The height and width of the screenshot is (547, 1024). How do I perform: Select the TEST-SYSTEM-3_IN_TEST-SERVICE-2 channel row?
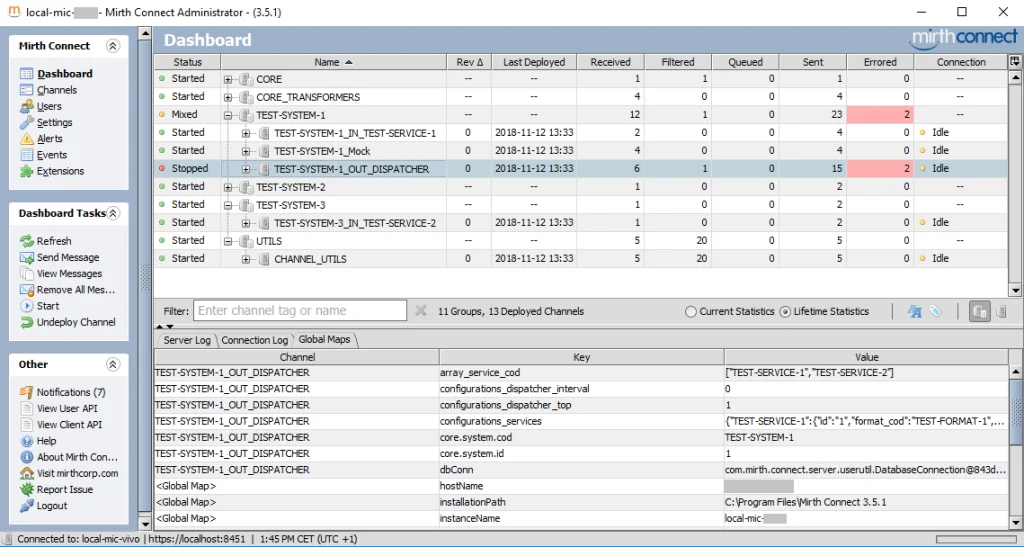pyautogui.click(x=581, y=223)
